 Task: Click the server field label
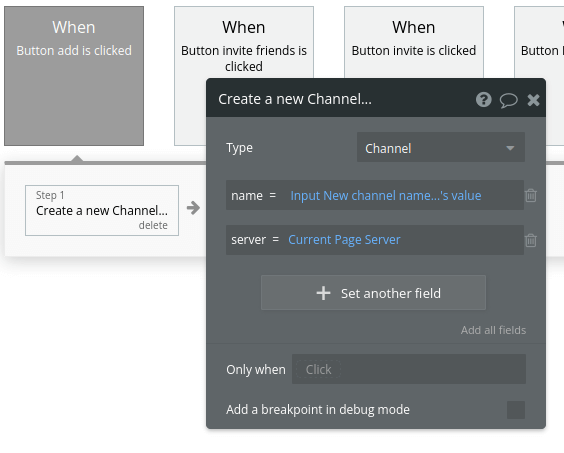(x=249, y=240)
